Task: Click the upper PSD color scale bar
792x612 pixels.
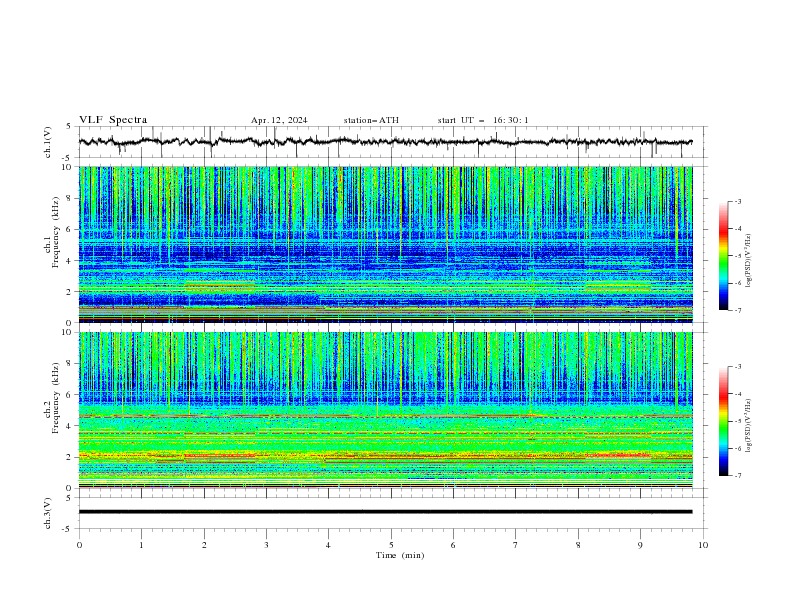Action: (724, 256)
